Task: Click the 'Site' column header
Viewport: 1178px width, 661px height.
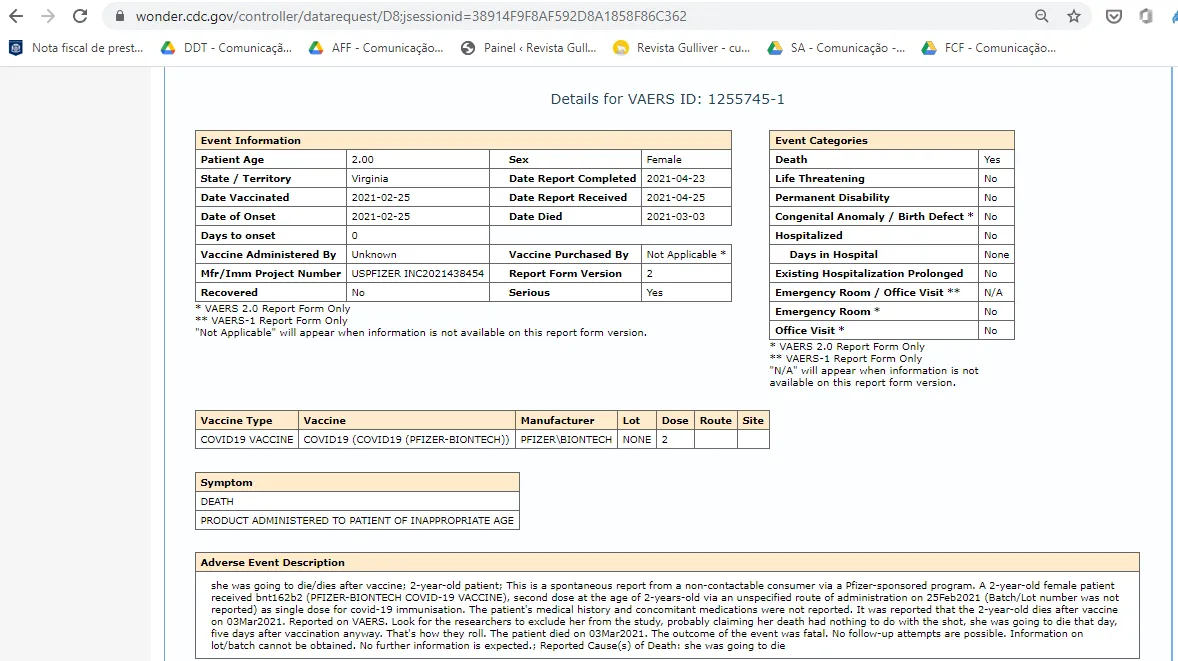Action: point(753,421)
